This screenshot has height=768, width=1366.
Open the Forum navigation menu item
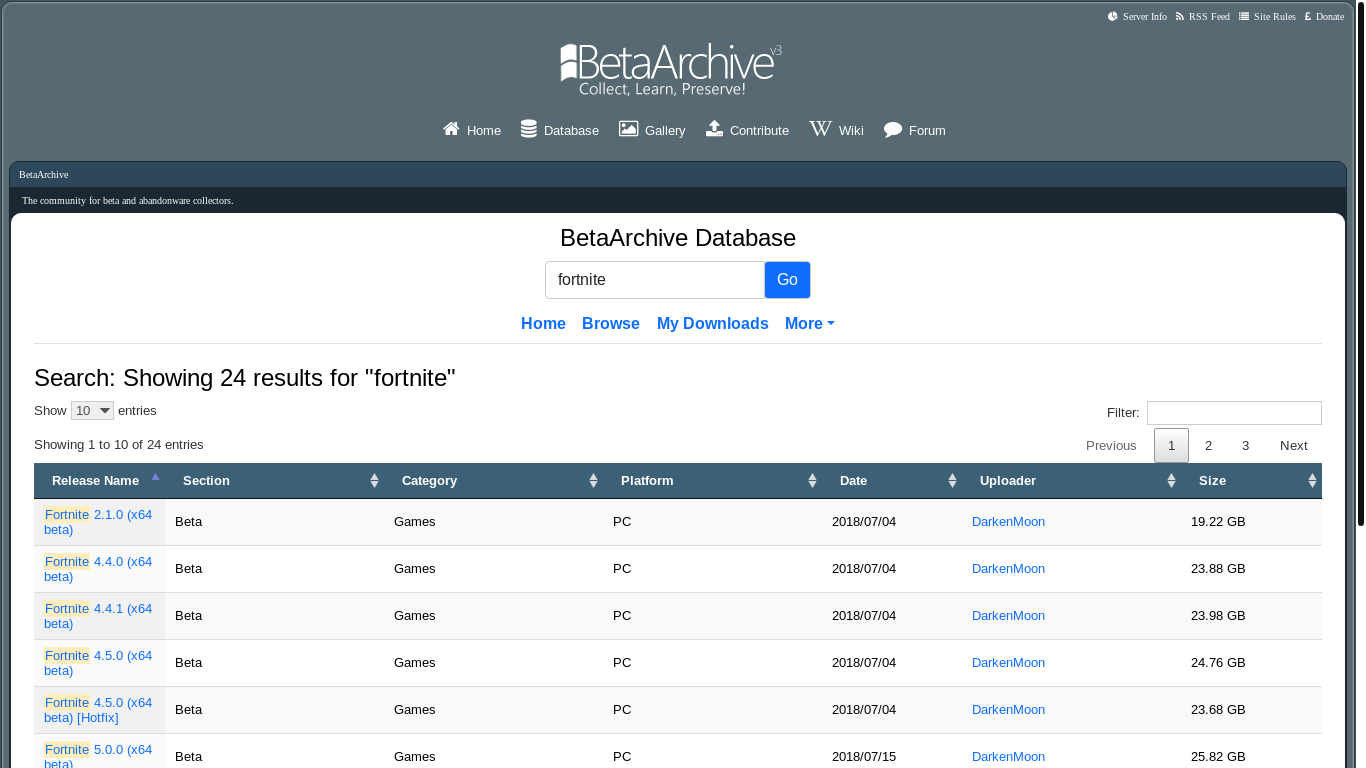coord(915,130)
